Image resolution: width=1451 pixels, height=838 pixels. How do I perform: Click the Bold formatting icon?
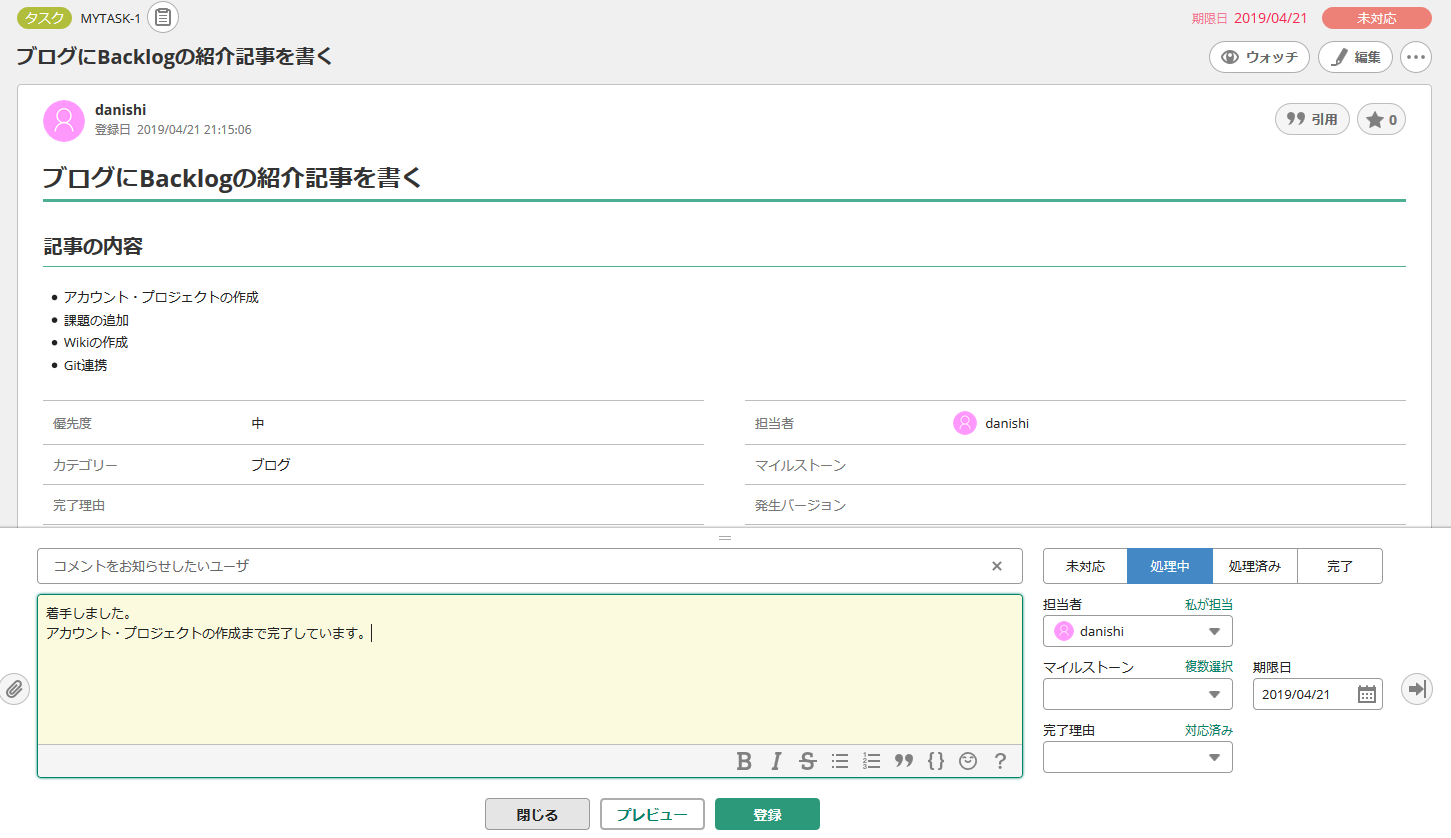pyautogui.click(x=744, y=761)
